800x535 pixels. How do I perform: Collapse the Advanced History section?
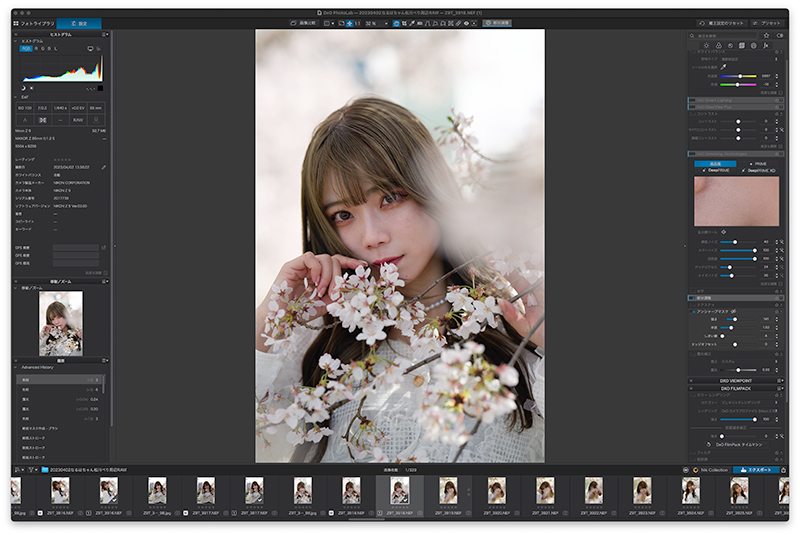pyautogui.click(x=16, y=367)
